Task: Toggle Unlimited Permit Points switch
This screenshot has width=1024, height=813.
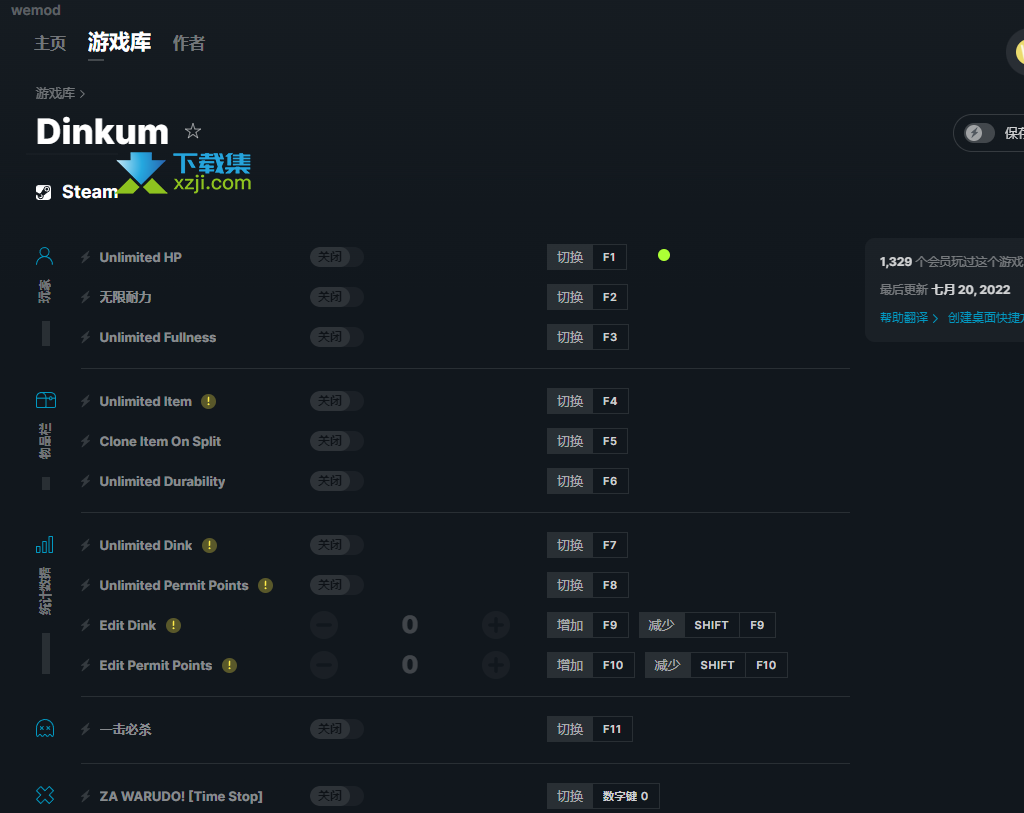Action: click(336, 584)
